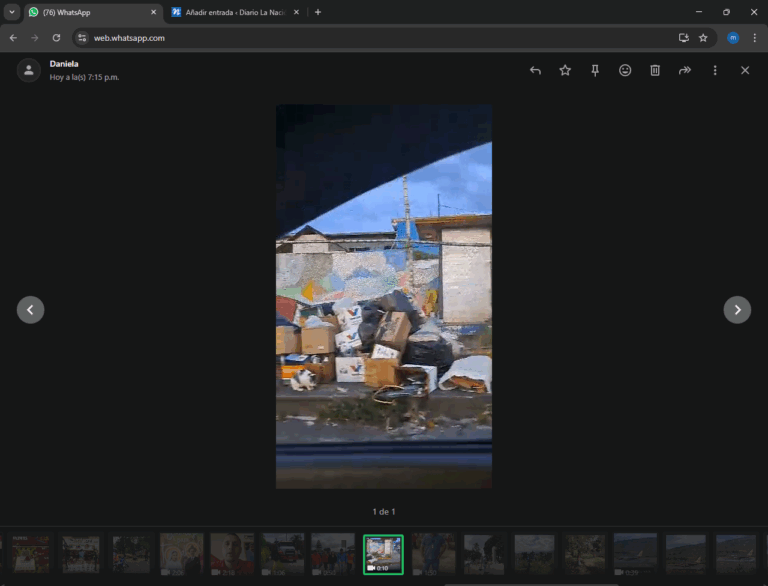Delete the media using the trash icon
Viewport: 768px width, 586px height.
655,70
